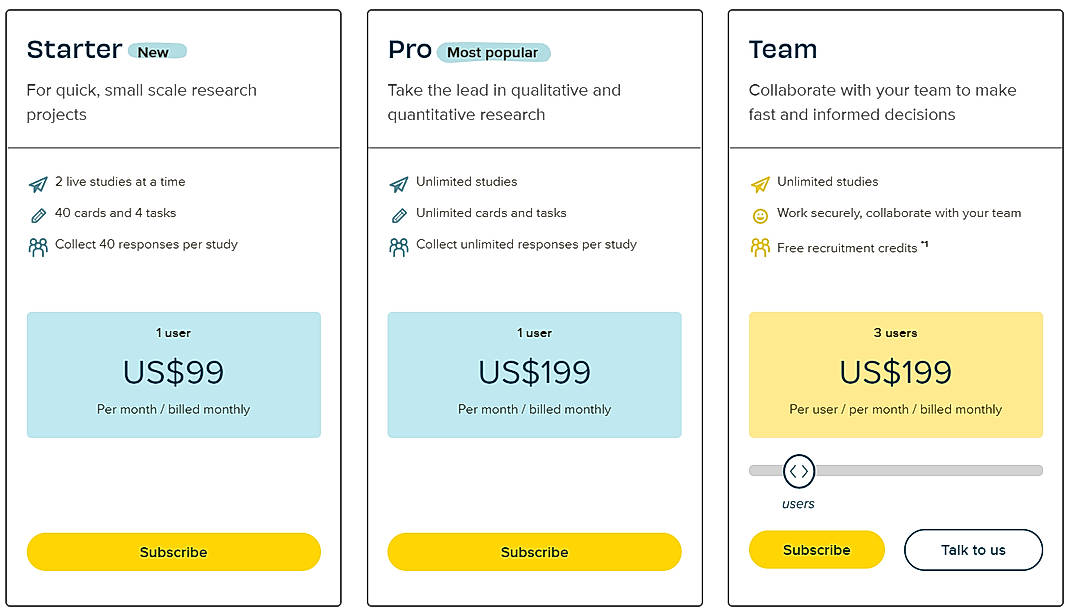Click the US$99 pricing panel
This screenshot has height=613, width=1070.
[173, 374]
